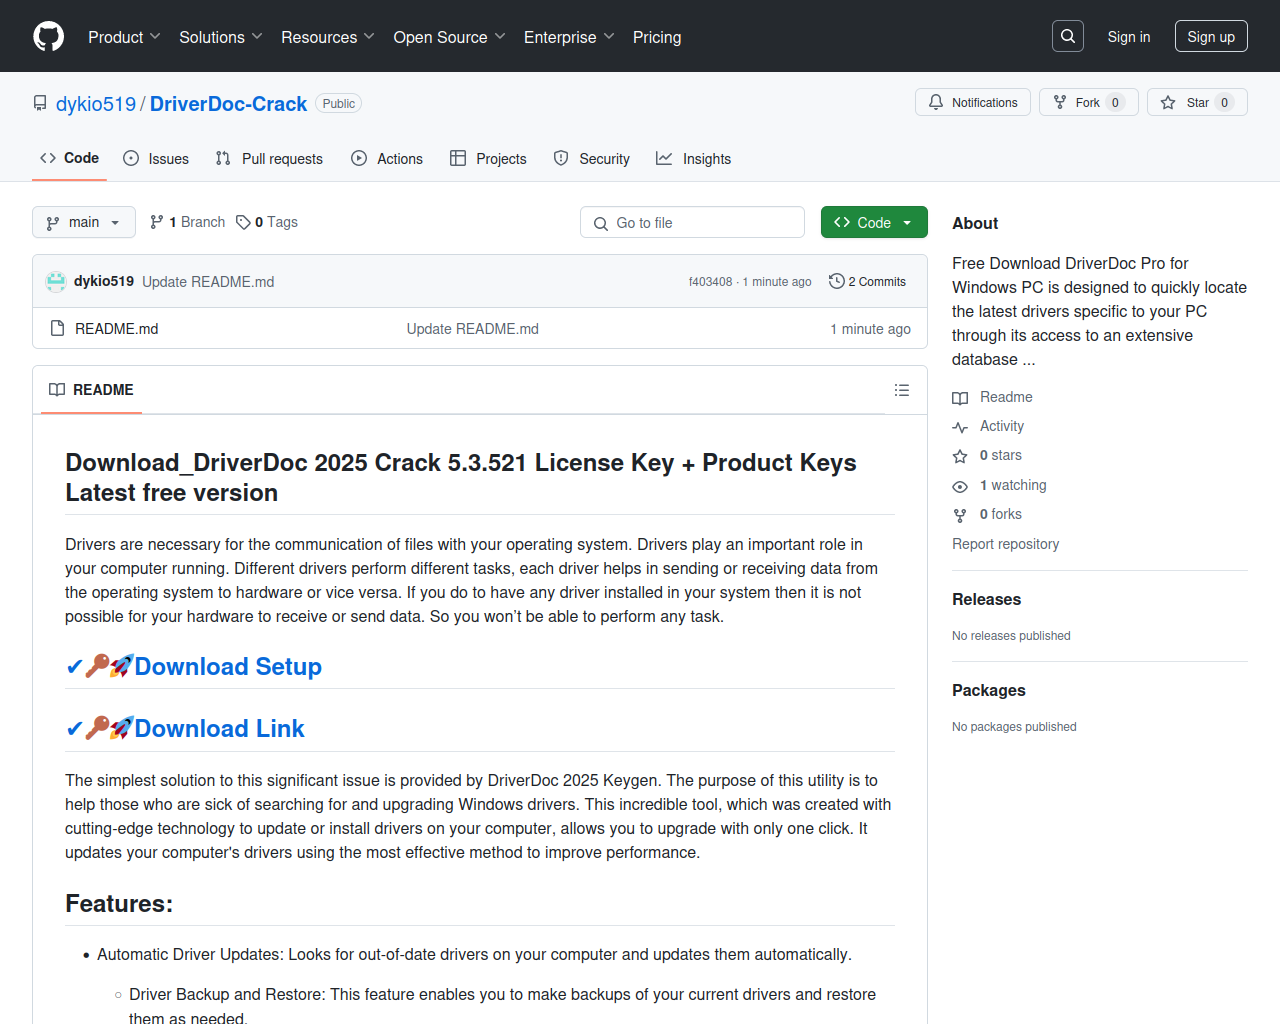
Task: Open the search magnifier button
Action: (x=1068, y=36)
